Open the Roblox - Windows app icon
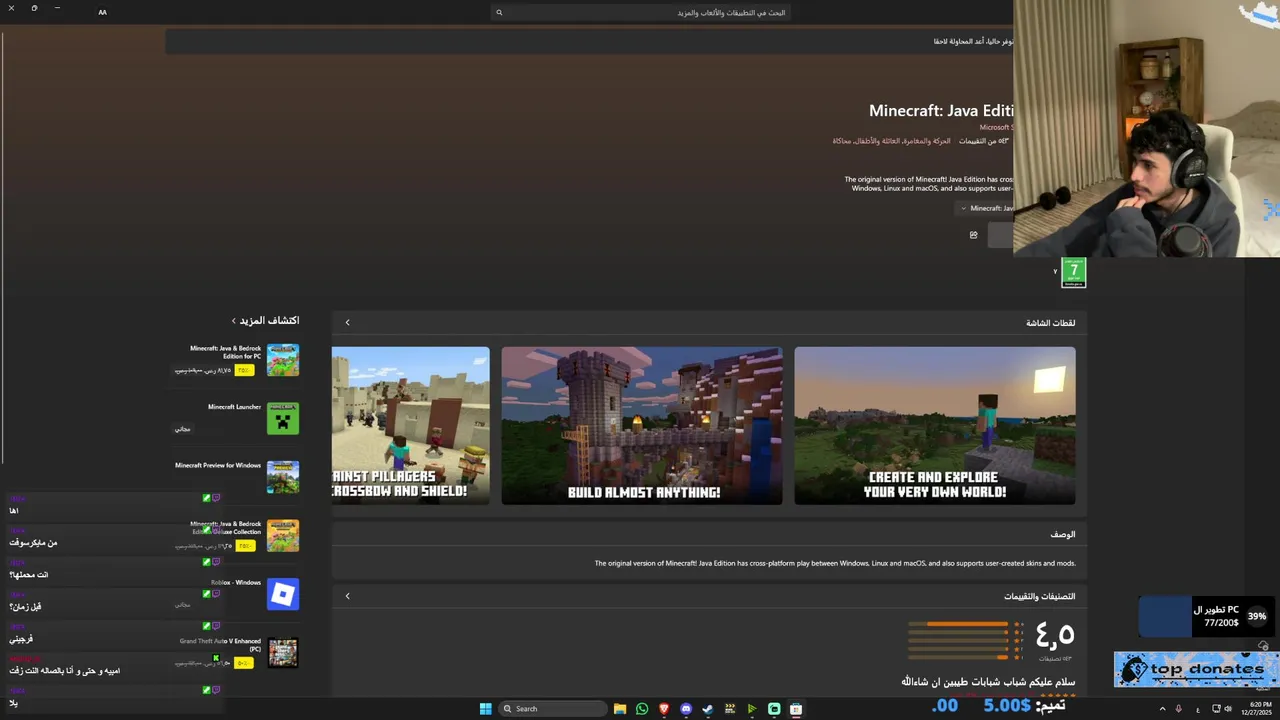1280x720 pixels. [283, 594]
